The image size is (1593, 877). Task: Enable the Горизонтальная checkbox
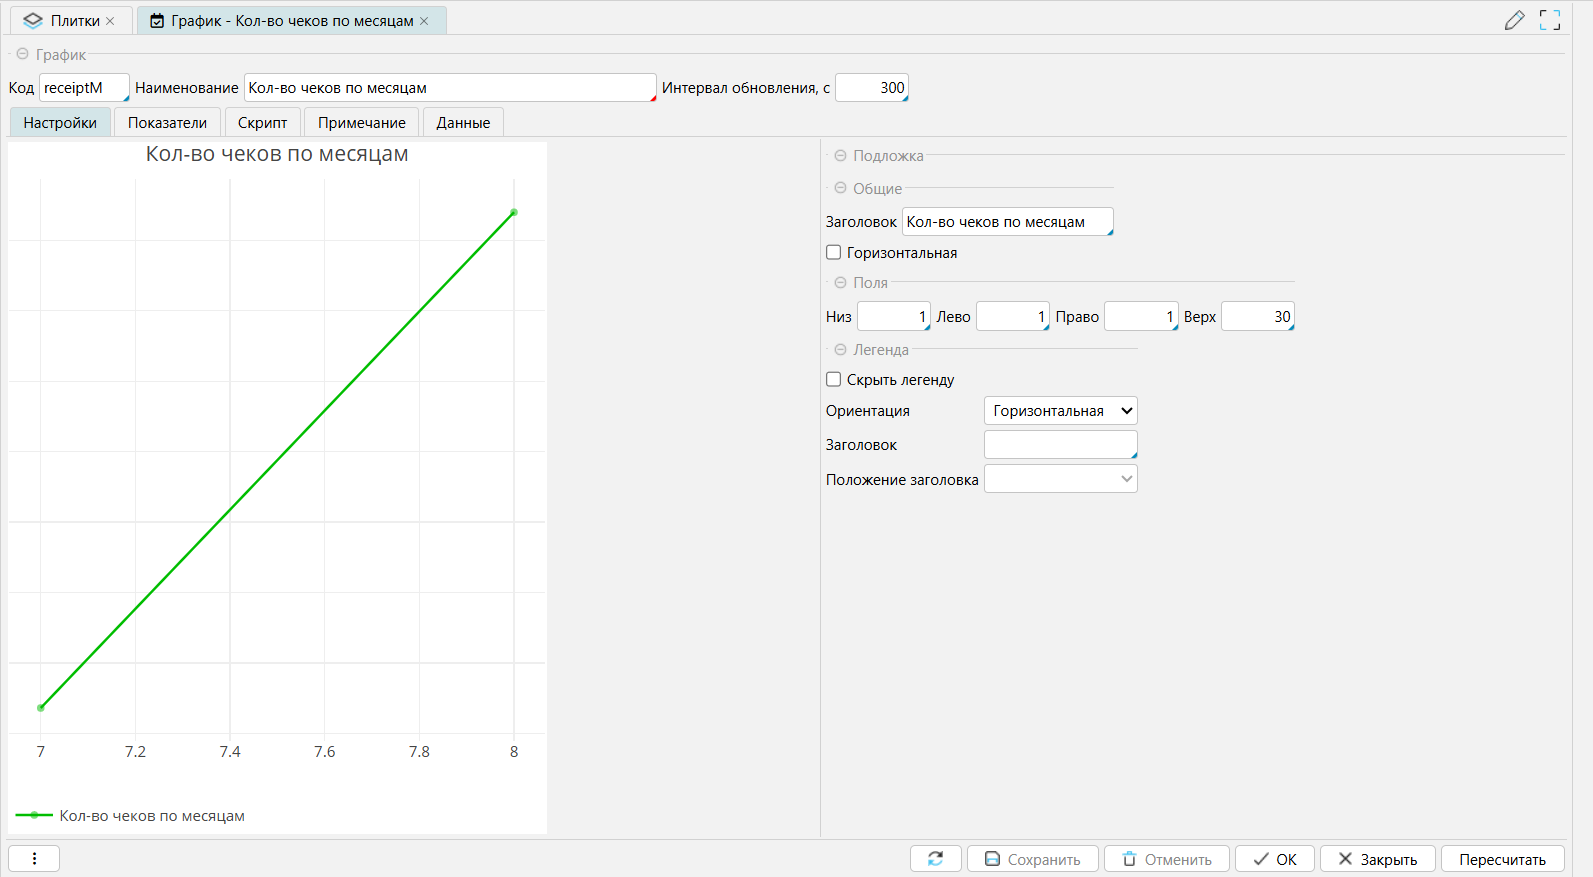(x=833, y=253)
